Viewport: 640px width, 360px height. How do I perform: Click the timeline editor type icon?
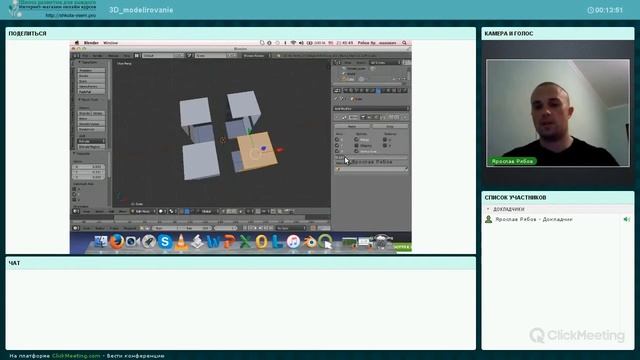[x=76, y=228]
